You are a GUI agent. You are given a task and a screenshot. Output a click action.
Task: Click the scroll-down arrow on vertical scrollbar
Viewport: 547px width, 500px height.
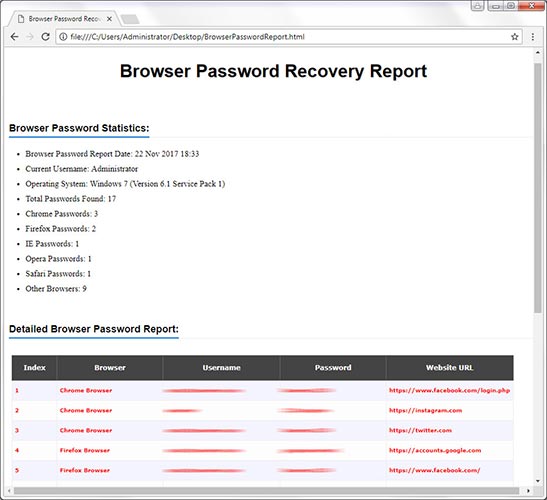[538, 481]
